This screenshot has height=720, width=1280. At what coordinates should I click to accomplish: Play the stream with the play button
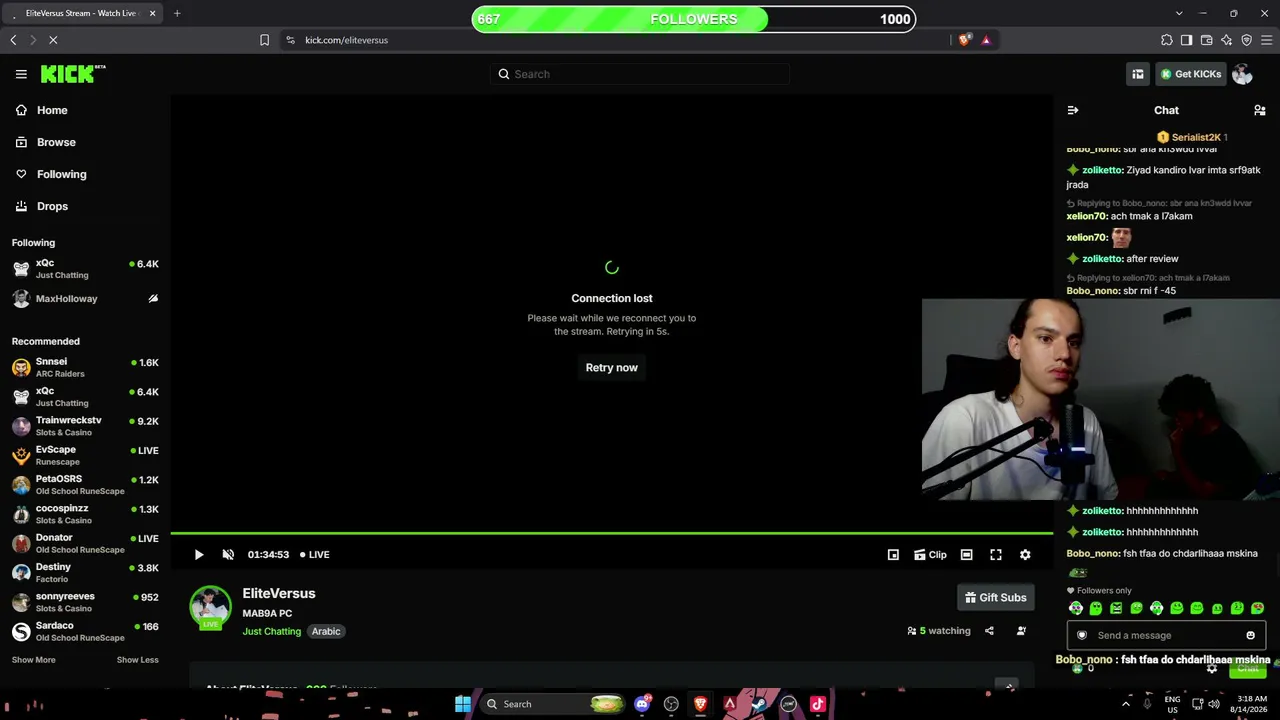click(x=199, y=555)
